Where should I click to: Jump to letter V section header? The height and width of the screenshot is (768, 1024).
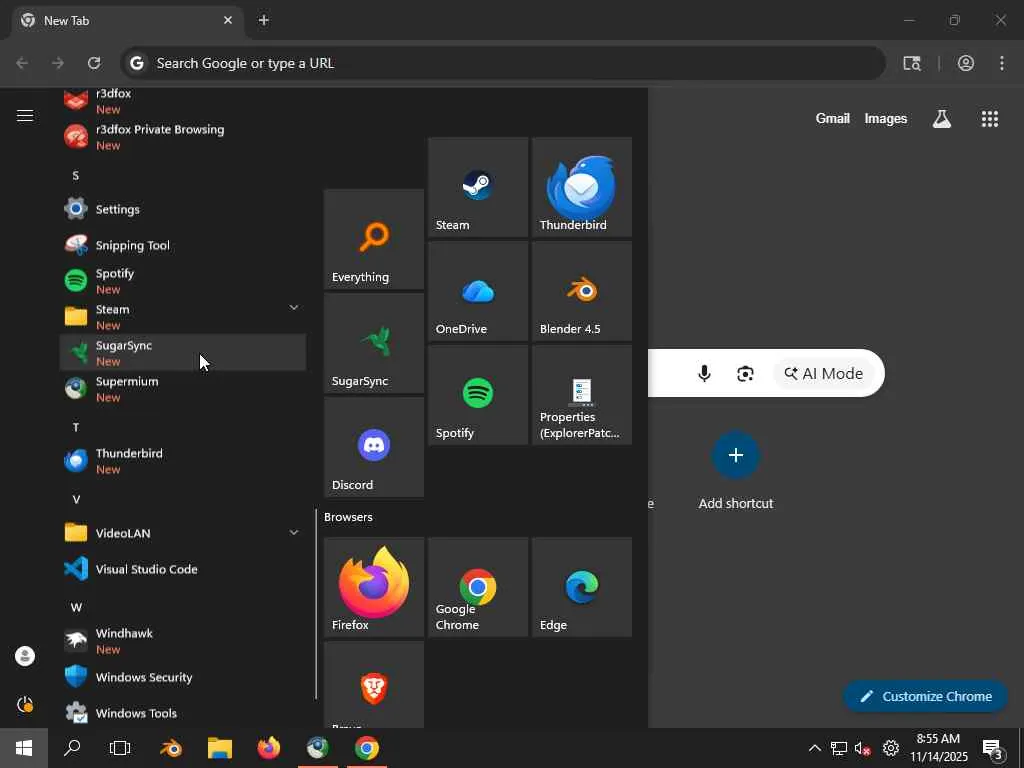(76, 499)
